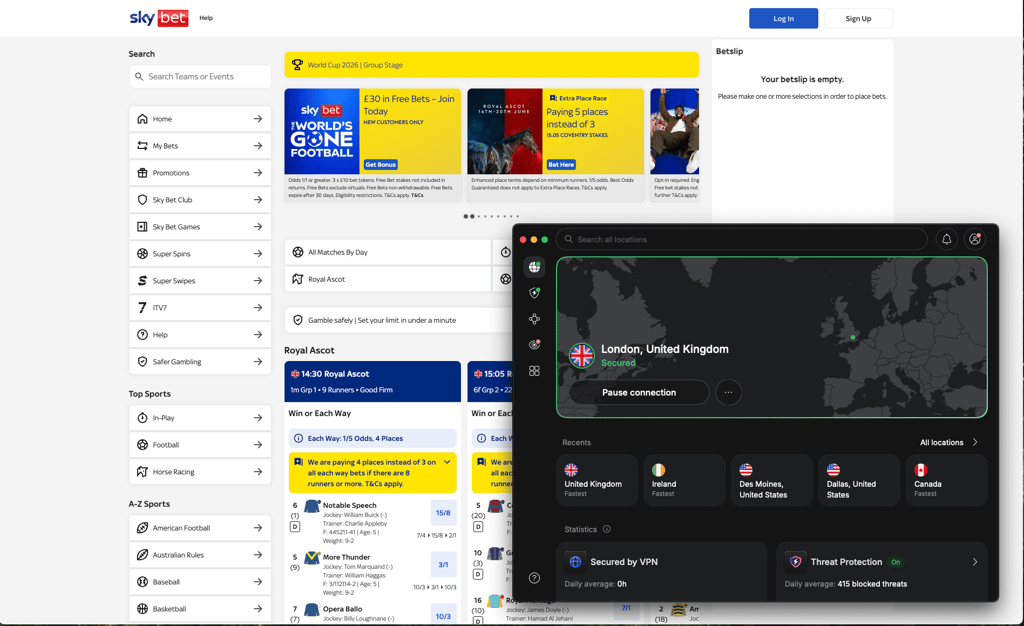
Task: Open the three-dot connection options button
Action: point(728,392)
